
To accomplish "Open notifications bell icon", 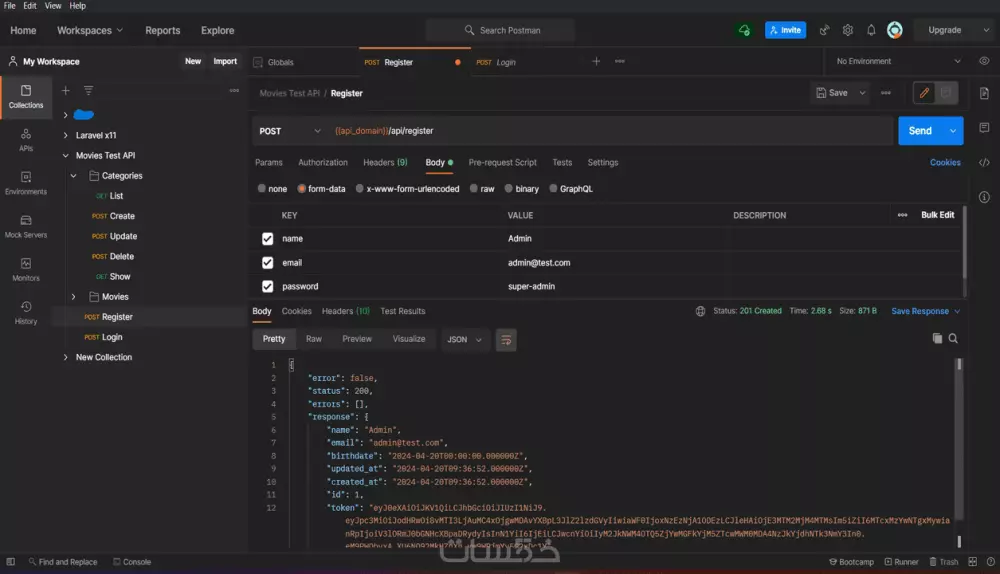I will click(x=871, y=30).
